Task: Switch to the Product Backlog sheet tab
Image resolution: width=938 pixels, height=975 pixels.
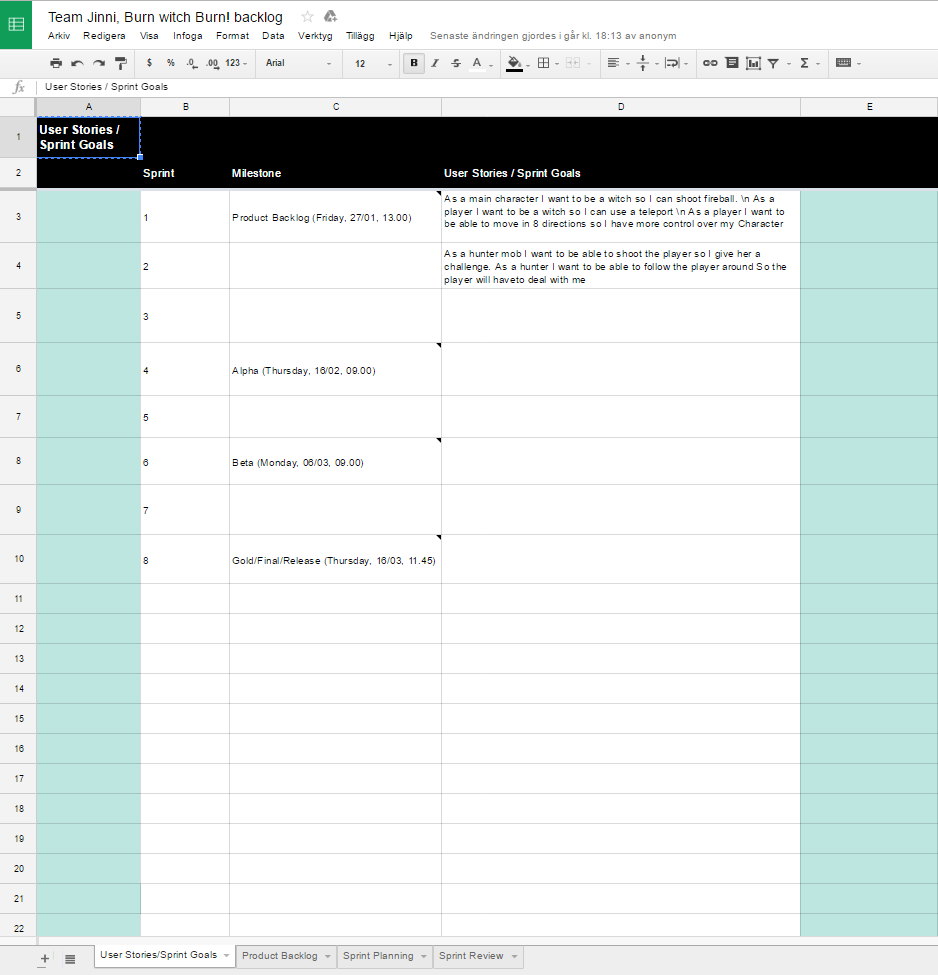Action: click(x=280, y=956)
